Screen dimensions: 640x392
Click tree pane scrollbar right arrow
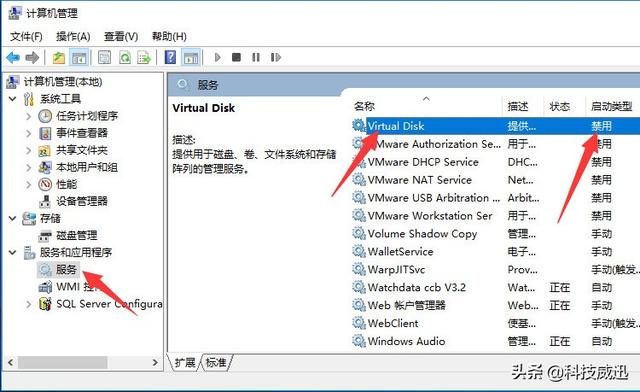[x=155, y=362]
